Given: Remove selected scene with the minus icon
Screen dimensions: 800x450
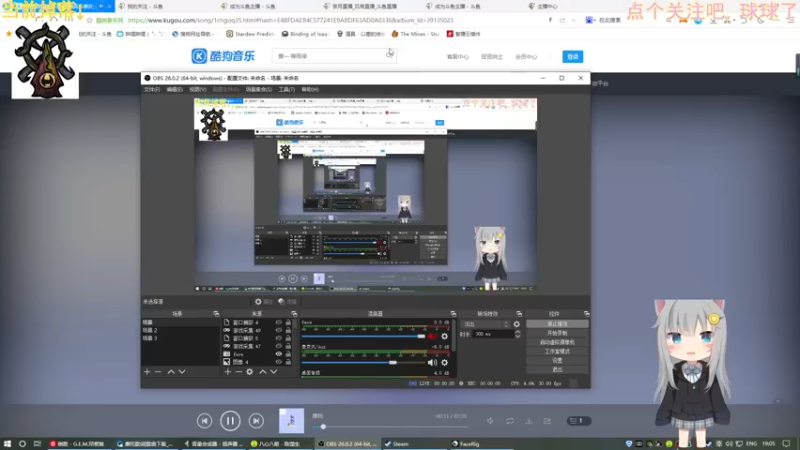Looking at the screenshot, I should click(158, 372).
